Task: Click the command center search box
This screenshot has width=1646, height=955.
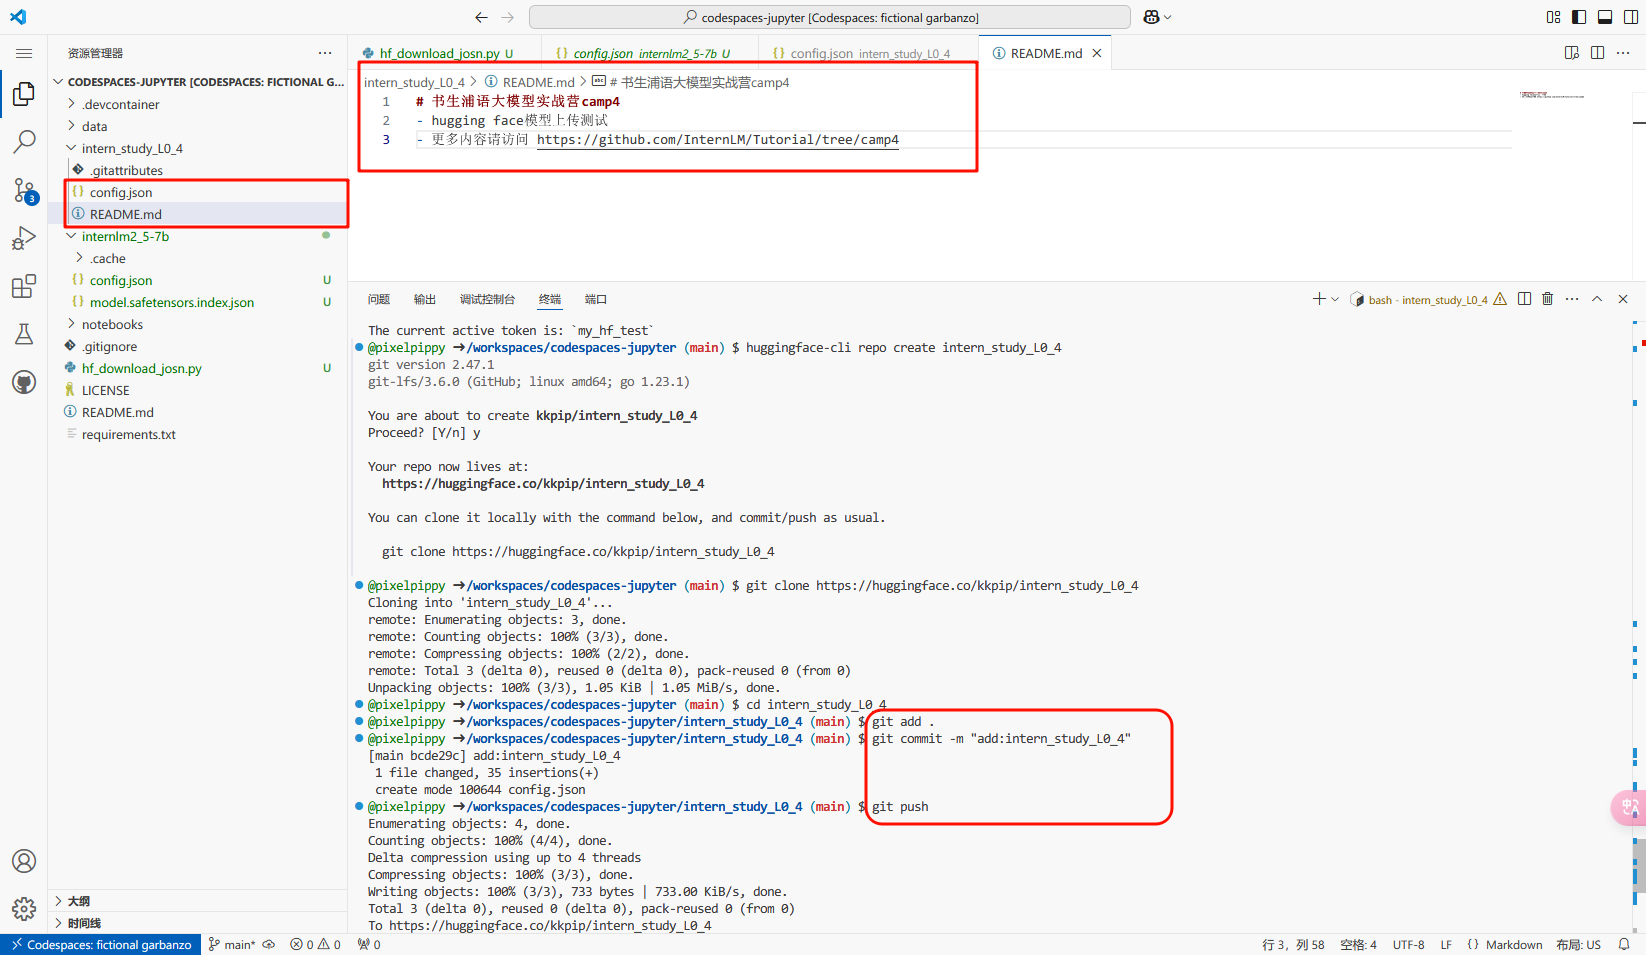Action: [x=830, y=17]
